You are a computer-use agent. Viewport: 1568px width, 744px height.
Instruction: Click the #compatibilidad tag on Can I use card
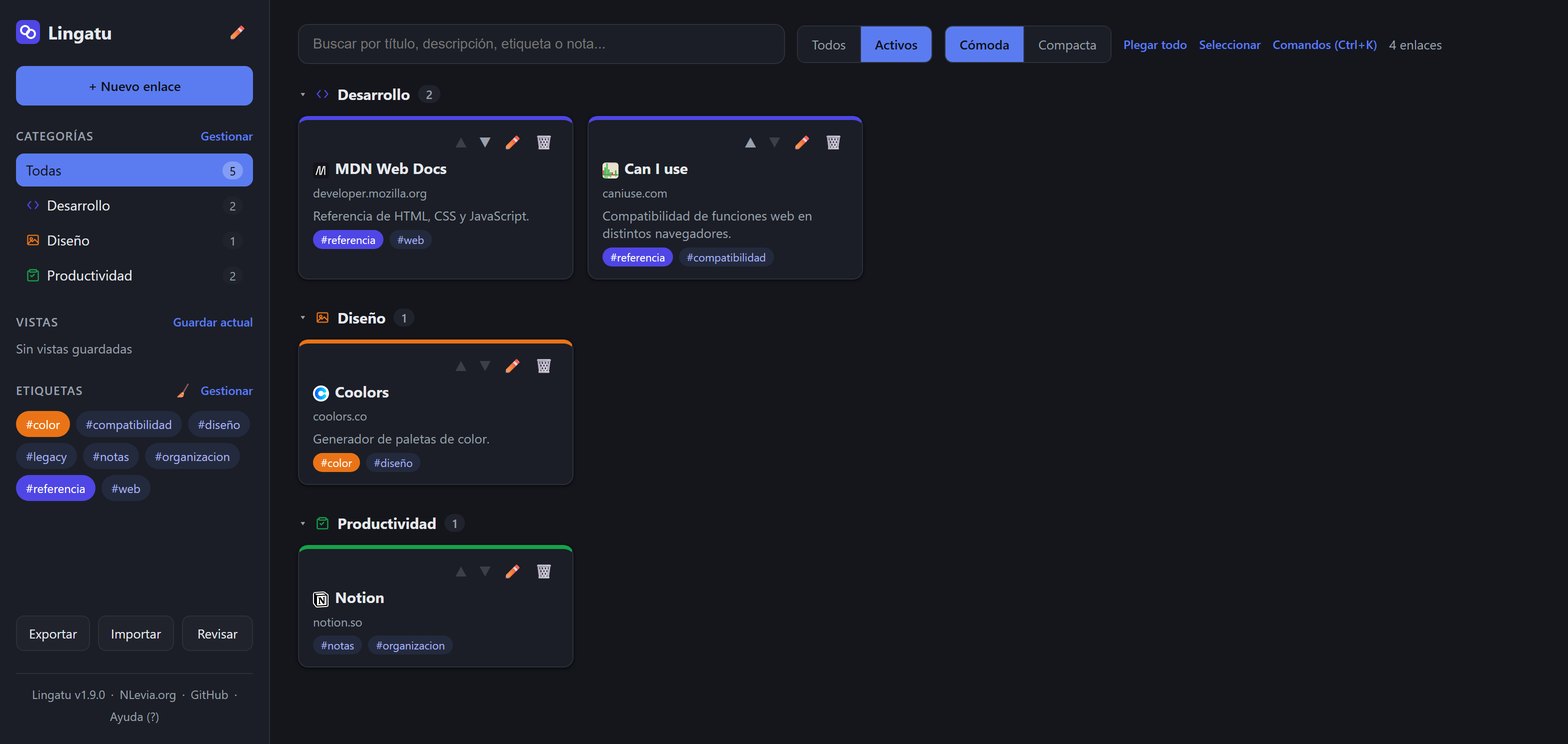click(726, 258)
